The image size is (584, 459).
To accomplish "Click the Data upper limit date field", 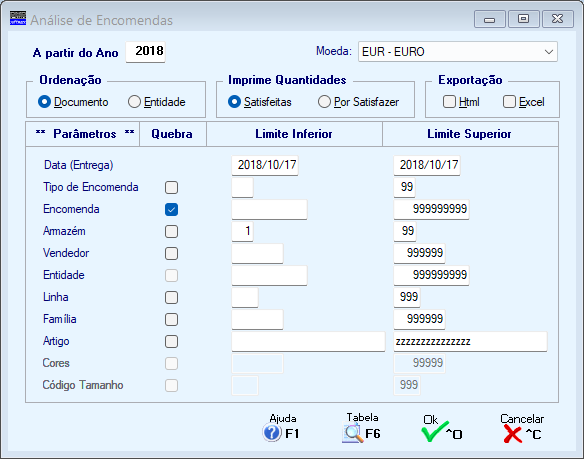I will coord(427,165).
